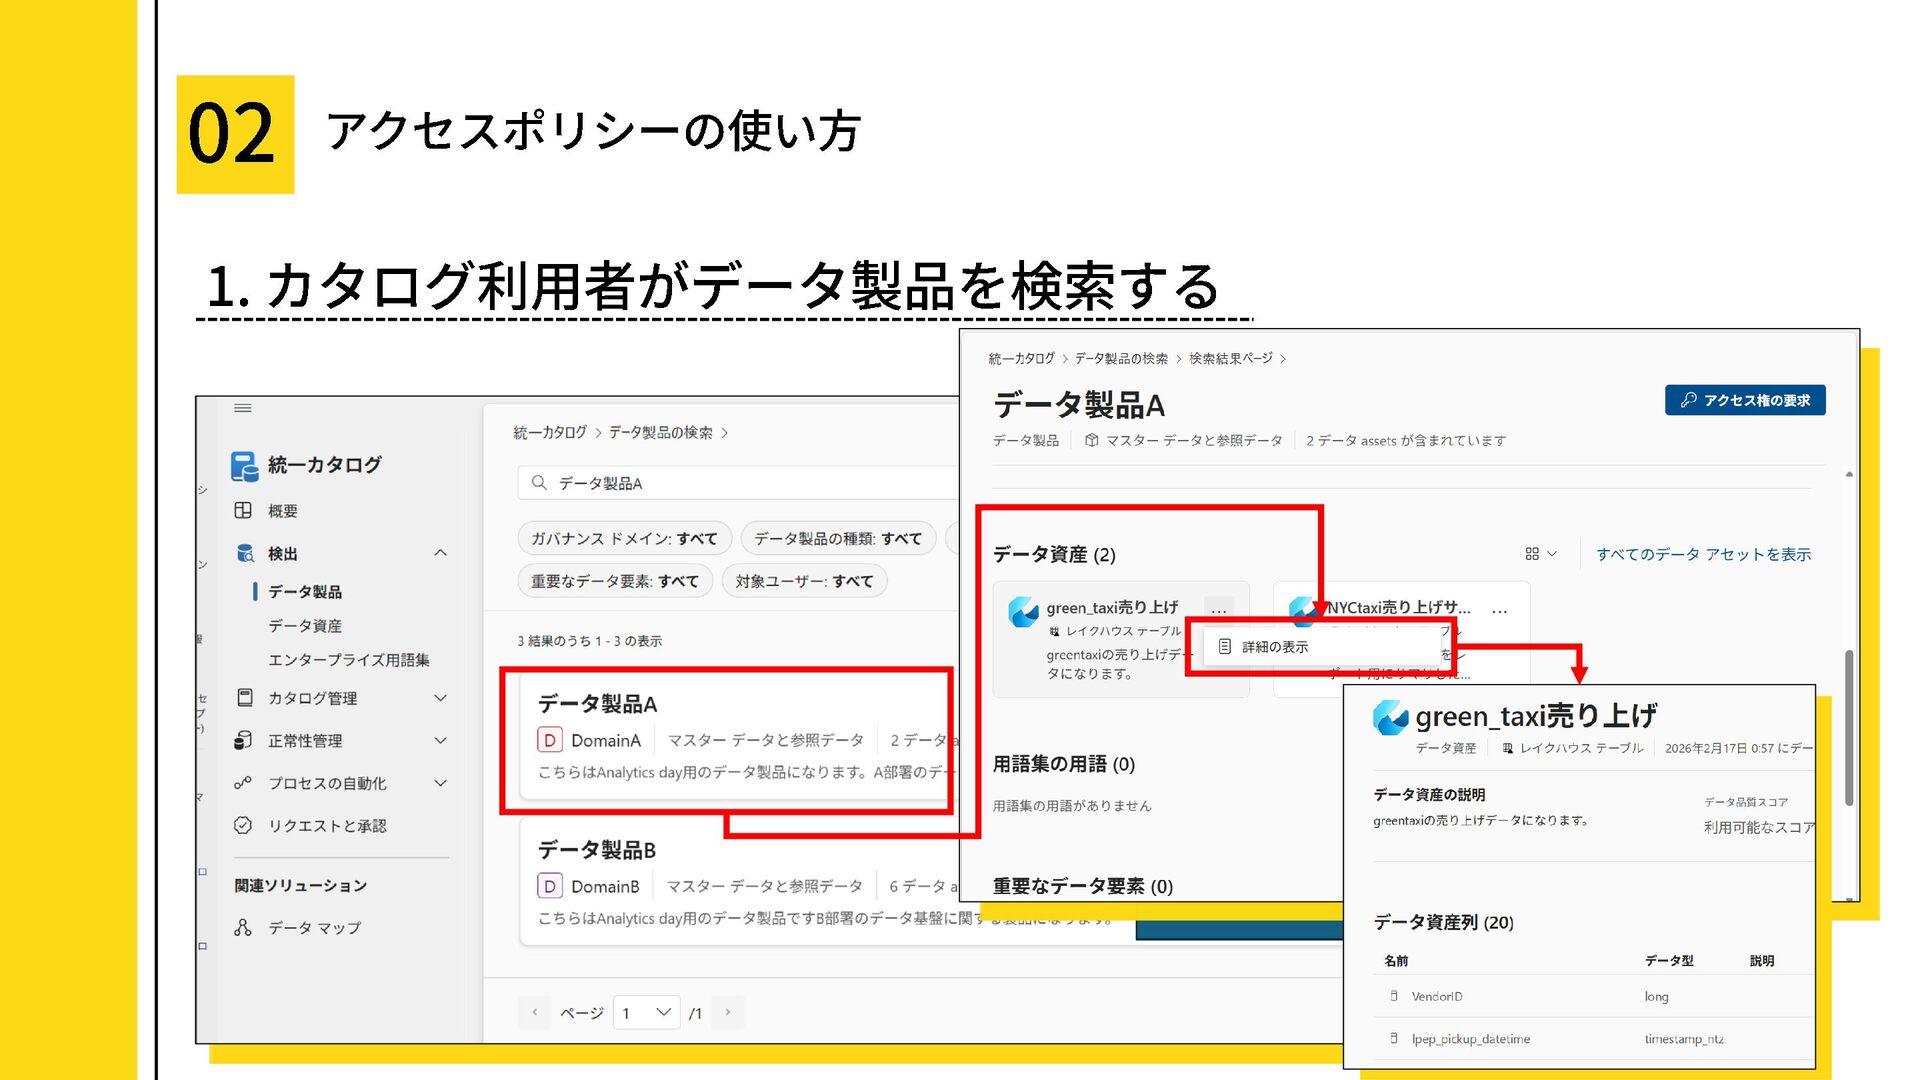Click the vertical scrollbar in データ製品A panel
This screenshot has width=1920, height=1080.
coord(1849,727)
